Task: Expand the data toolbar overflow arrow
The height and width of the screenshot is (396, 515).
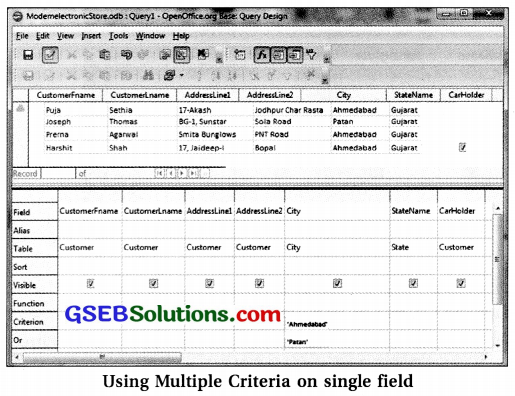Action: tap(324, 80)
